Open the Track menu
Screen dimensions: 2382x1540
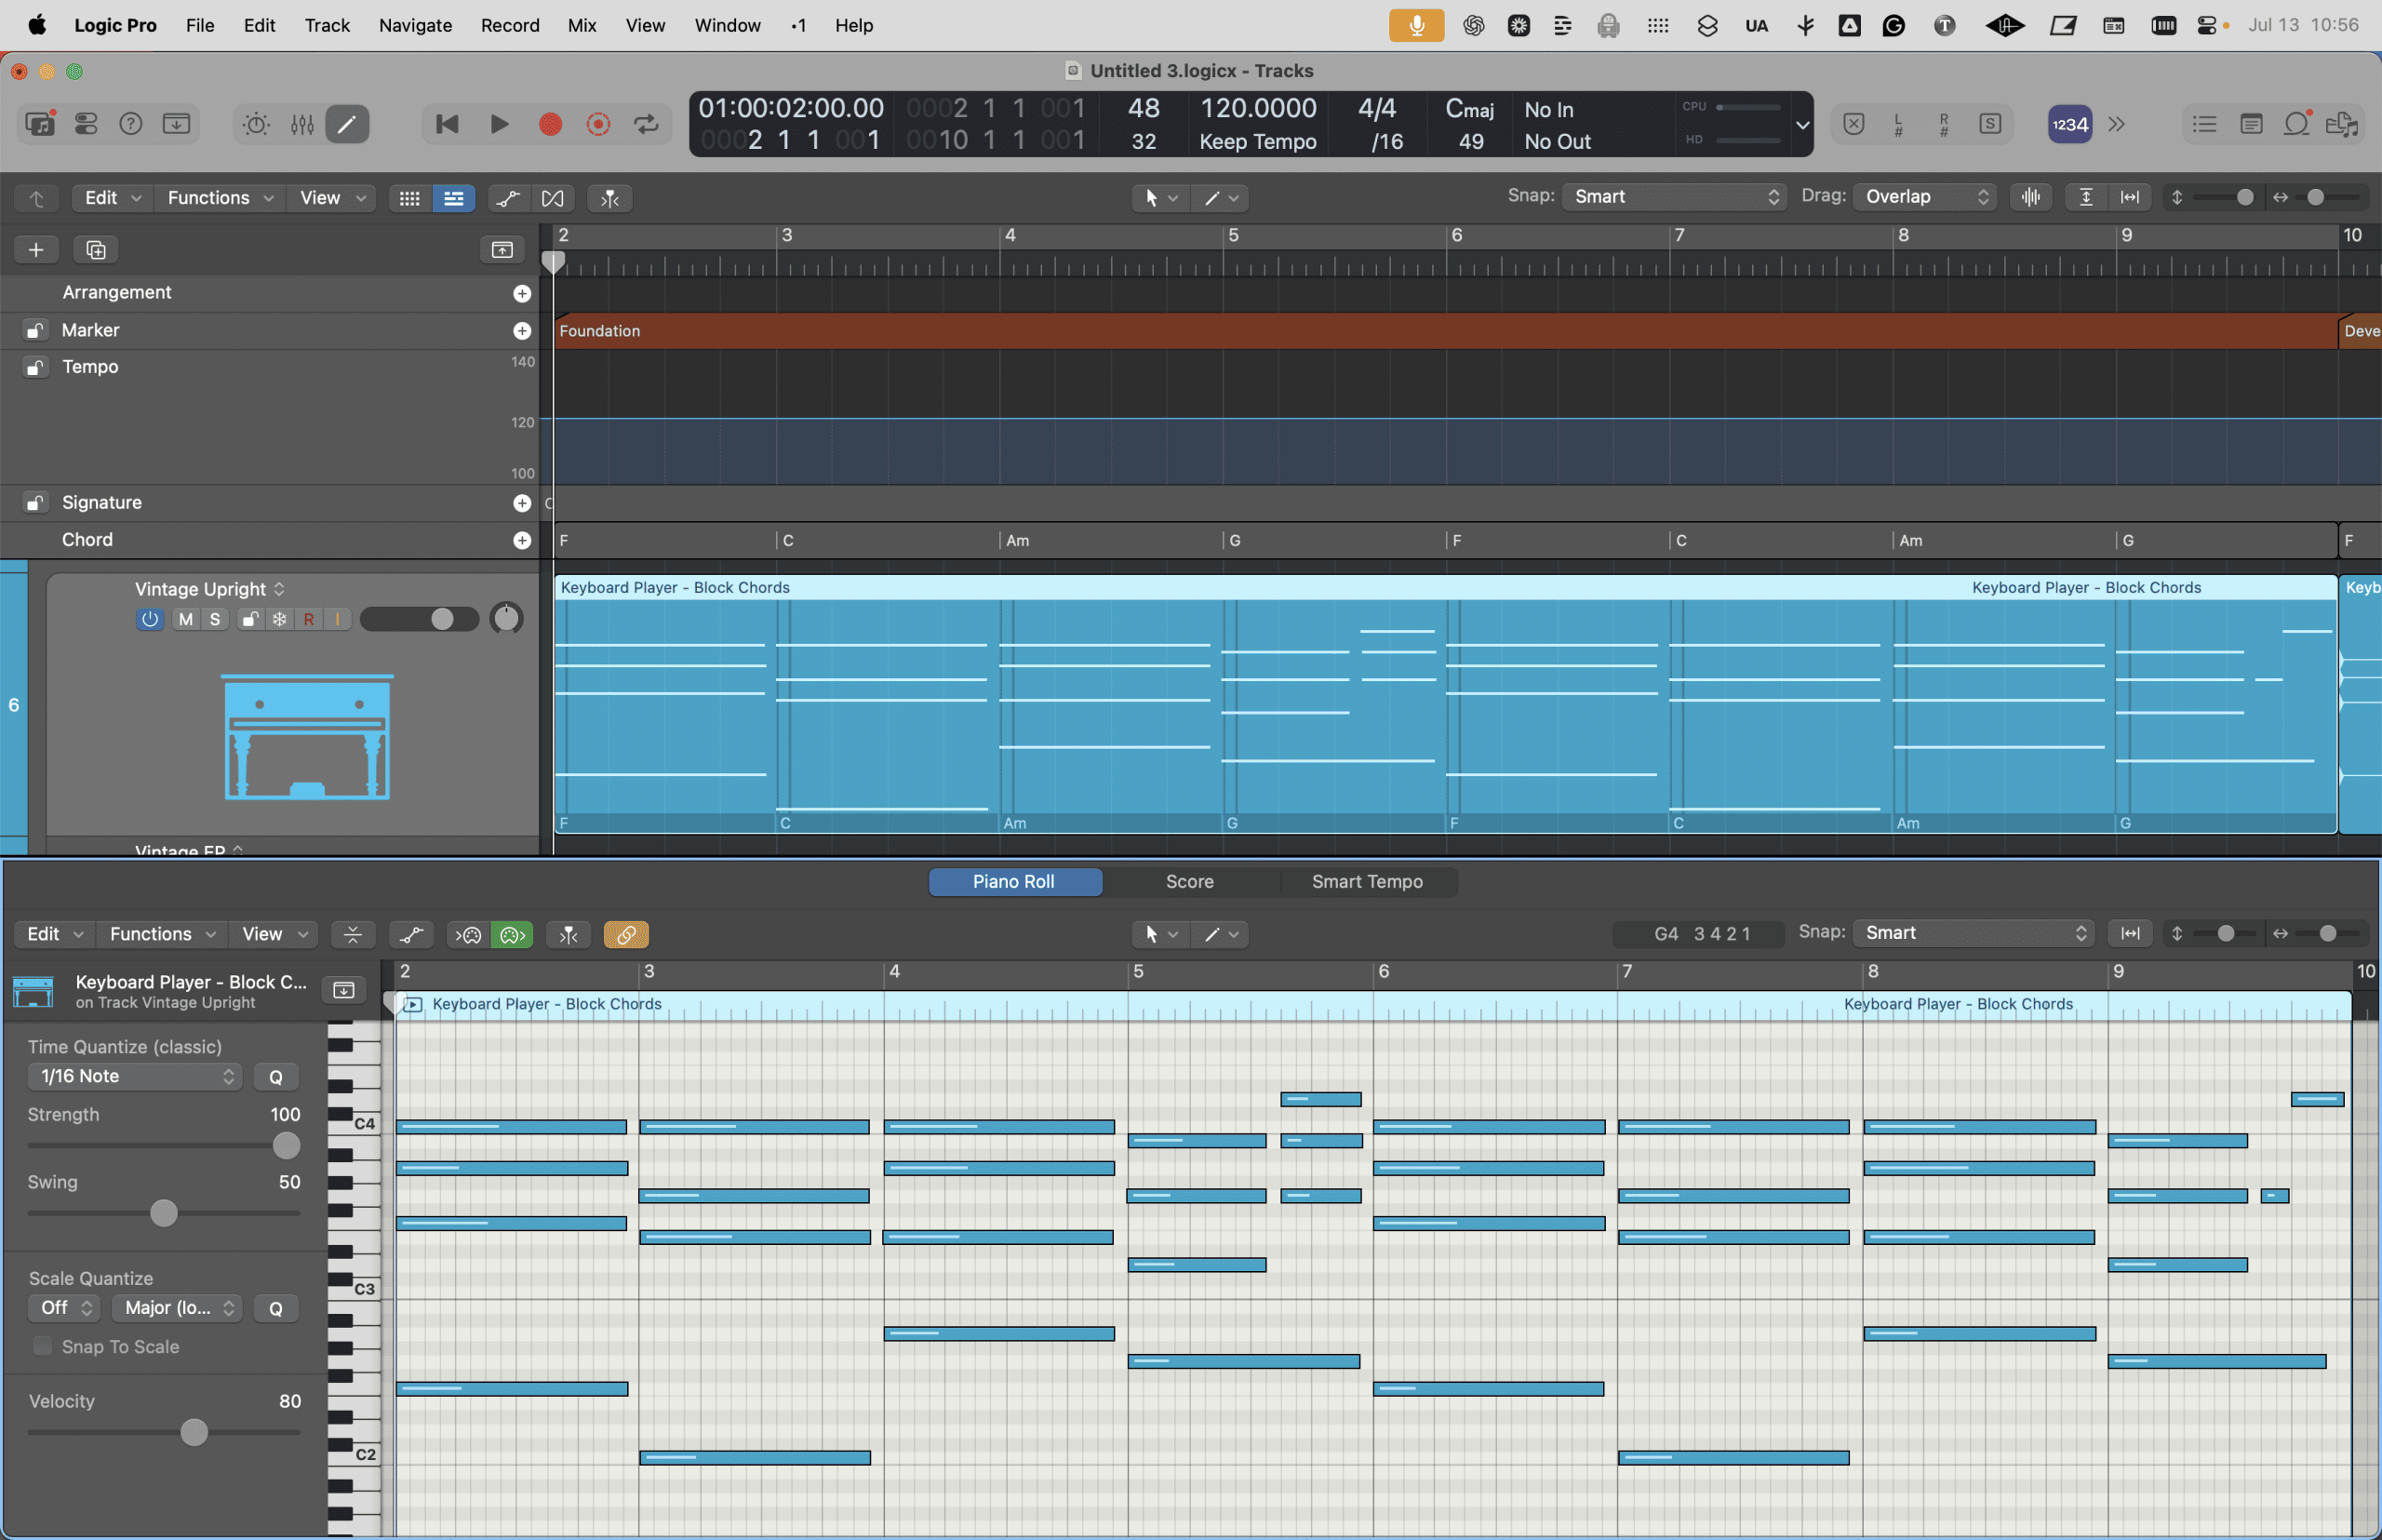coord(327,25)
